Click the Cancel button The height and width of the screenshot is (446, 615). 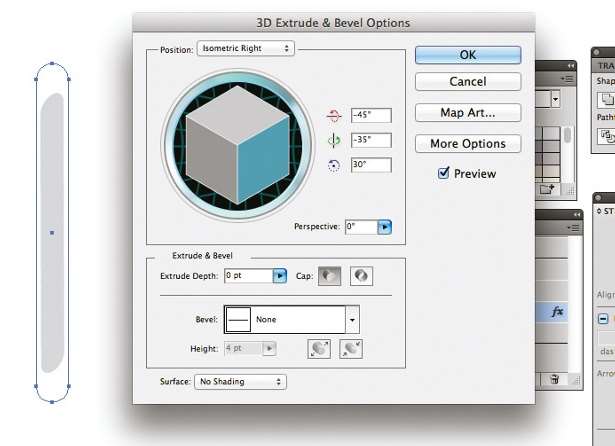coord(468,81)
